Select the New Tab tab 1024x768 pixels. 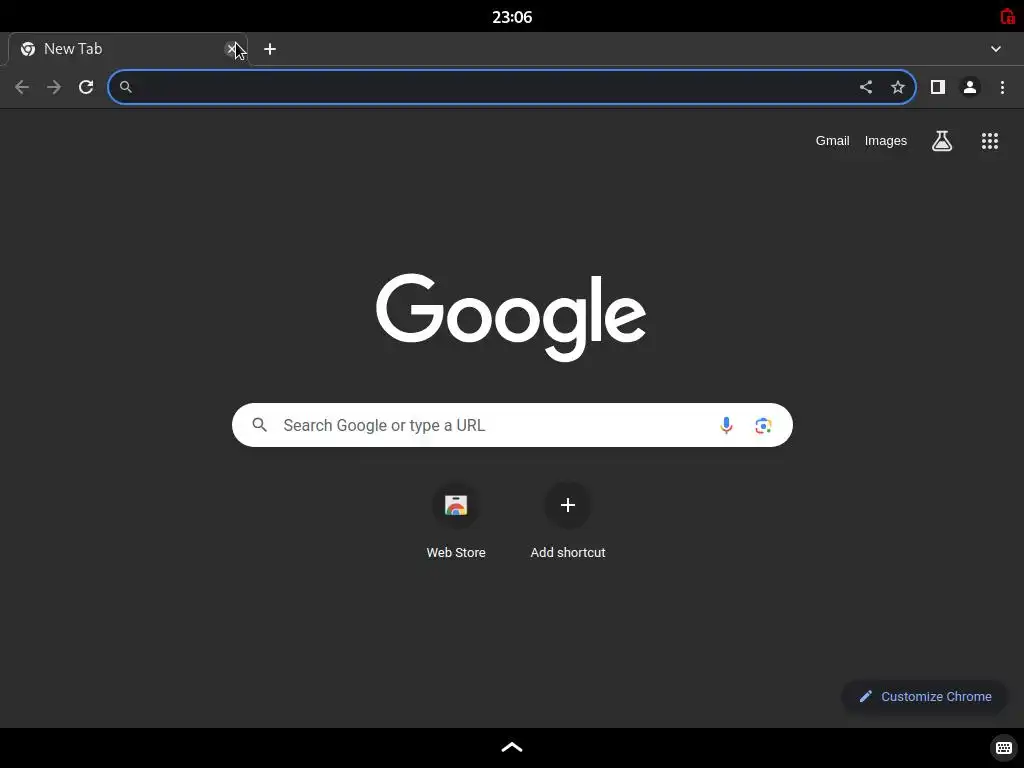coord(127,49)
